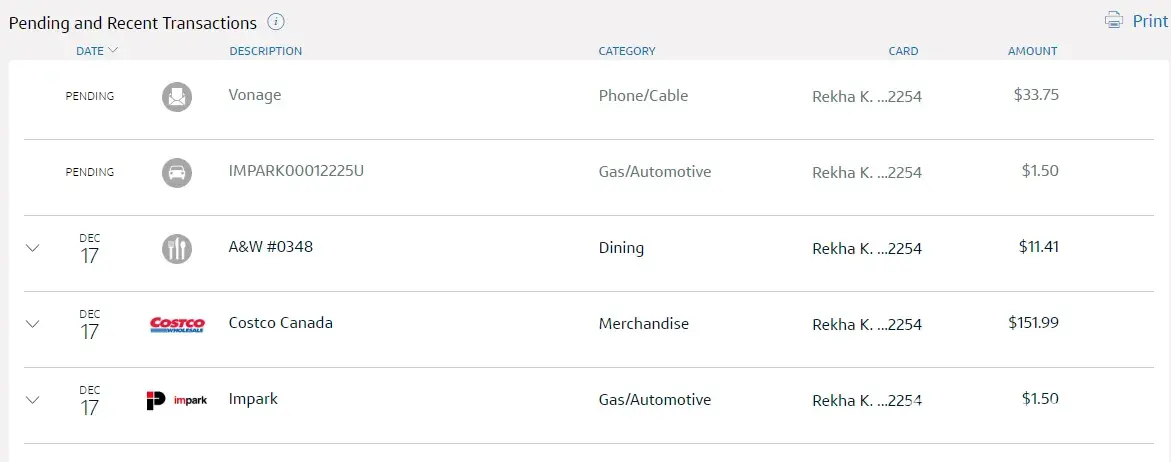The height and width of the screenshot is (462, 1171).
Task: Select the $151.99 Costco amount
Action: pyautogui.click(x=1033, y=323)
